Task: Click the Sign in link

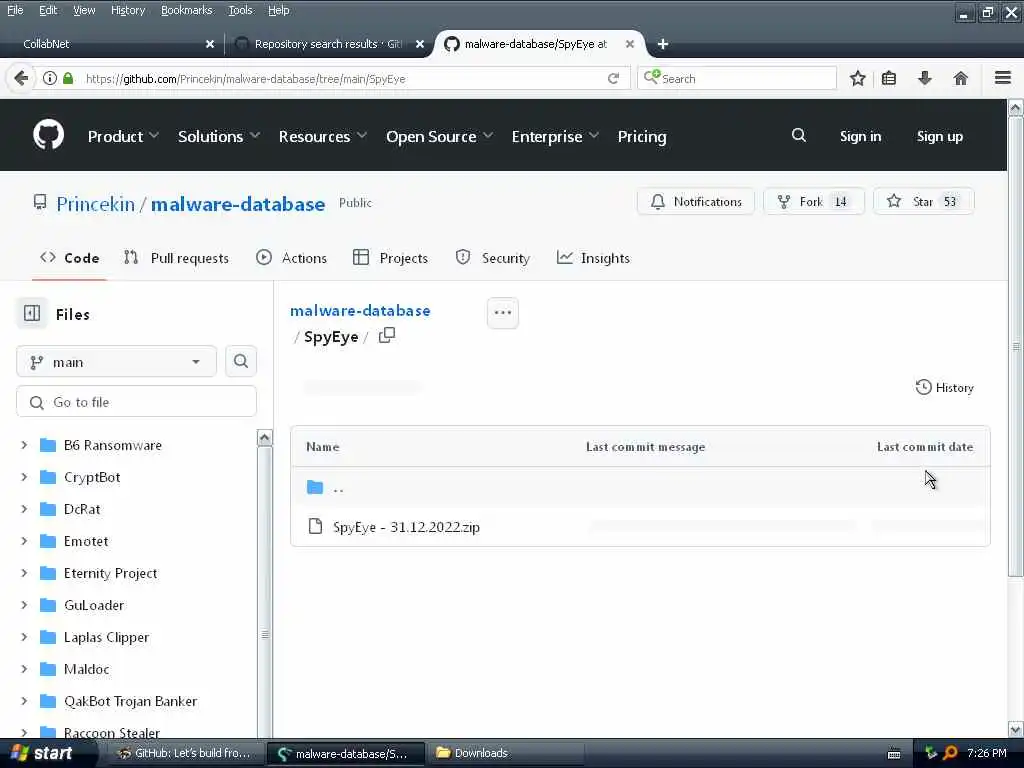Action: point(860,136)
